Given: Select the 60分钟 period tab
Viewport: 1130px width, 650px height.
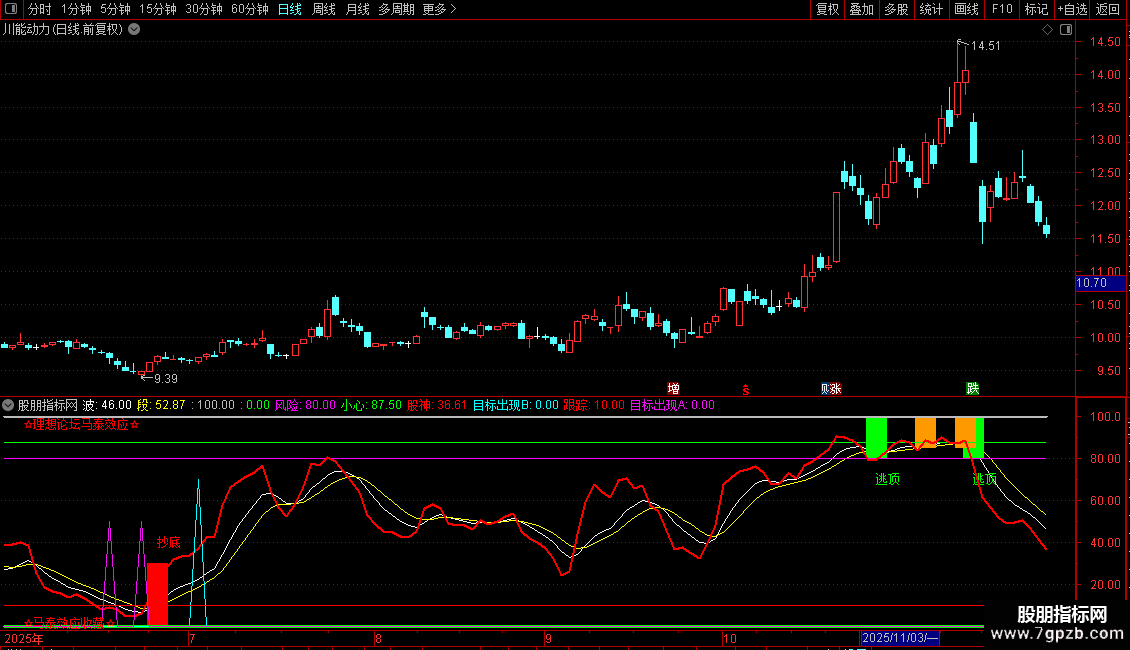Looking at the screenshot, I should click(x=249, y=9).
